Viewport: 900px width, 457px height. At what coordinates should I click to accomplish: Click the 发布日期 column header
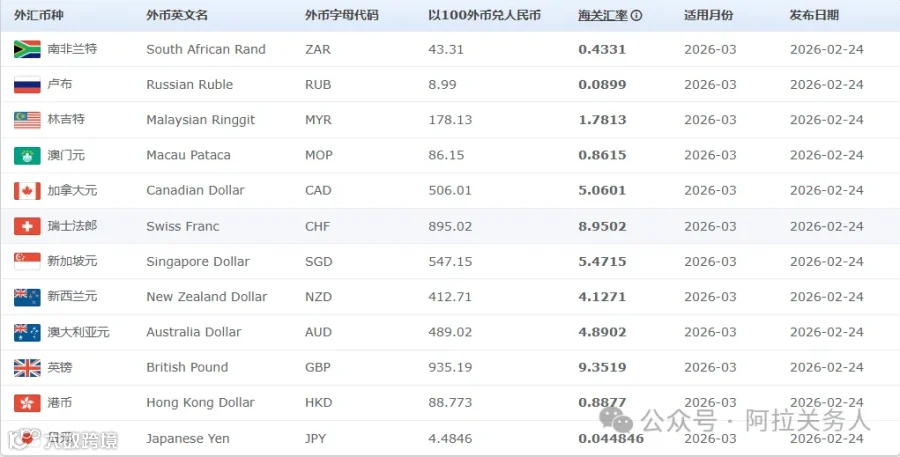[x=814, y=16]
